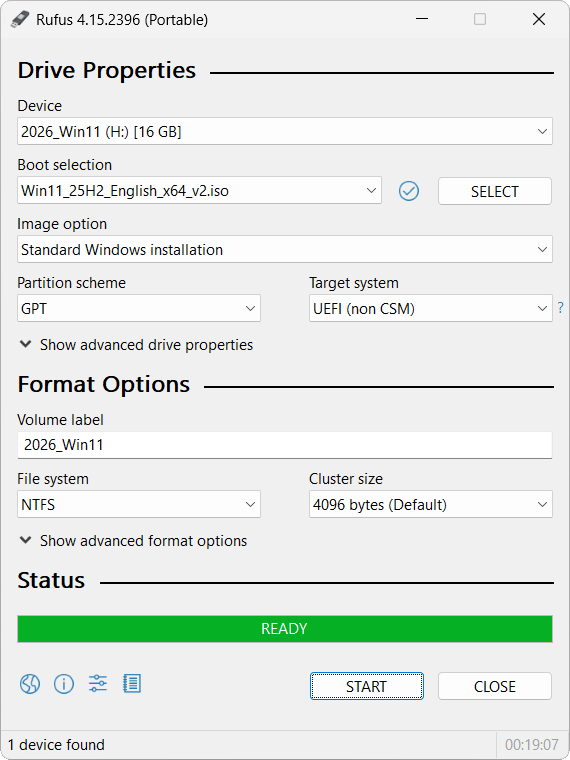This screenshot has height=760, width=570.
Task: Expand Show advanced drive properties
Action: [x=136, y=345]
